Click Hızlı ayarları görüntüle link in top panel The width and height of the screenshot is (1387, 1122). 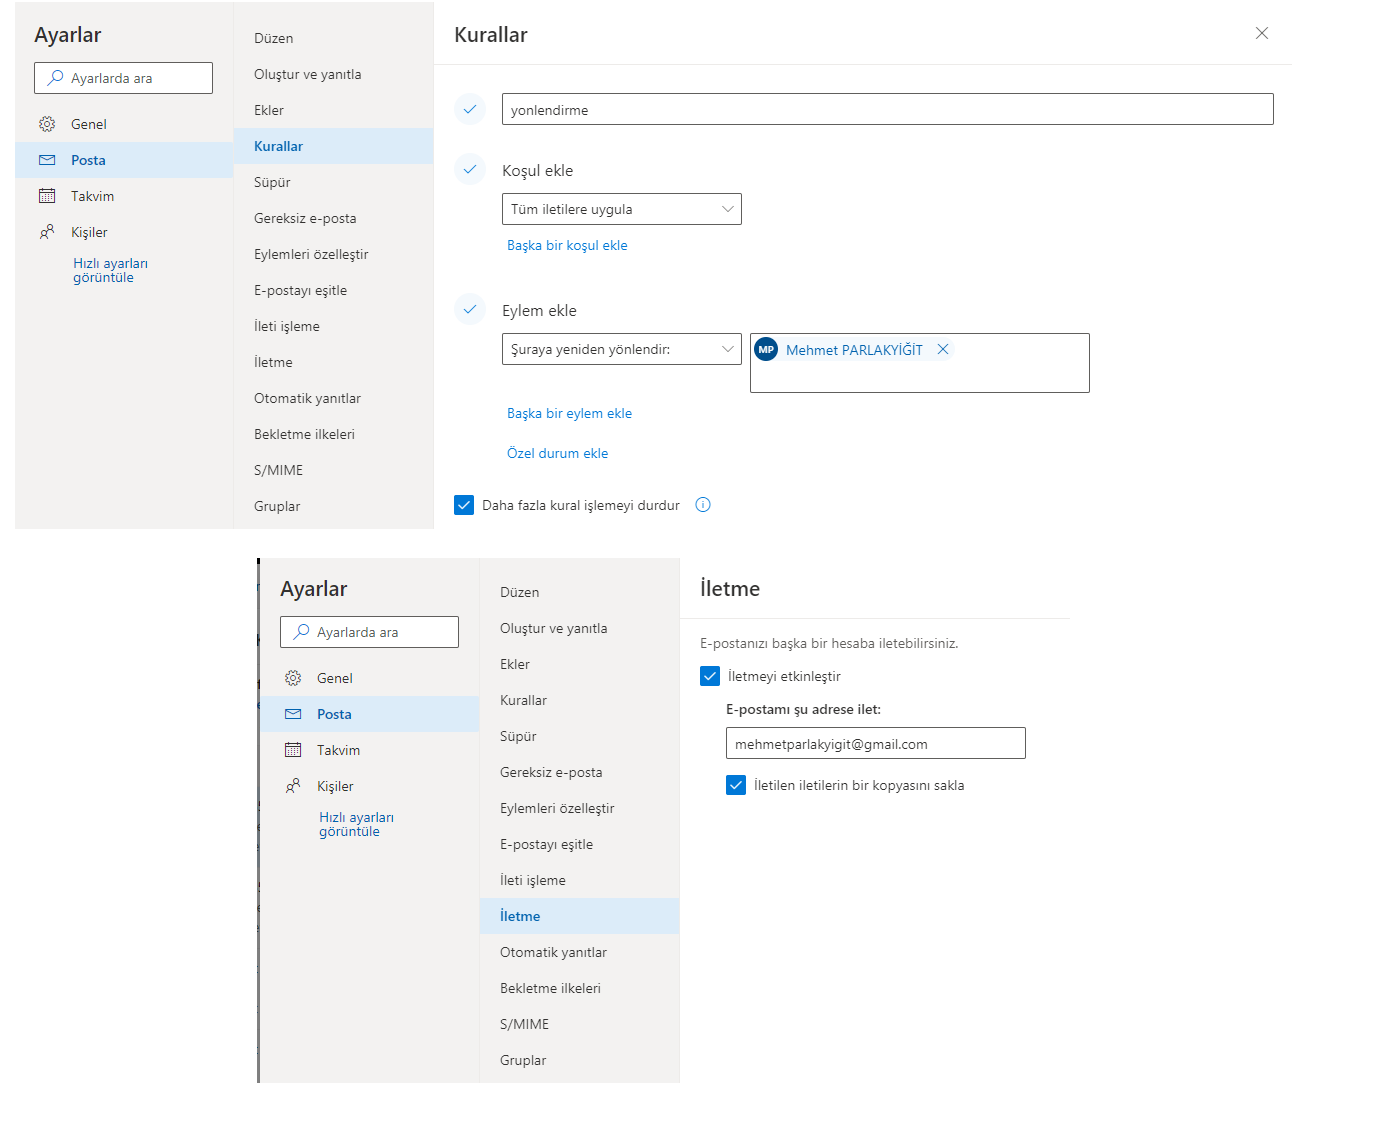coord(110,270)
